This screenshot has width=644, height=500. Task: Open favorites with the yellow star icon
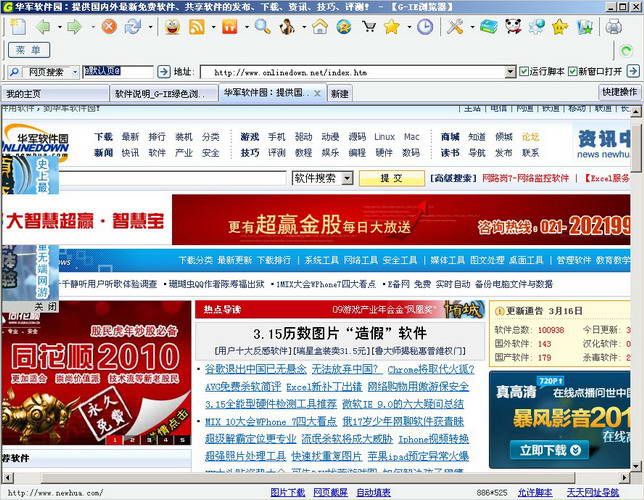click(x=392, y=27)
